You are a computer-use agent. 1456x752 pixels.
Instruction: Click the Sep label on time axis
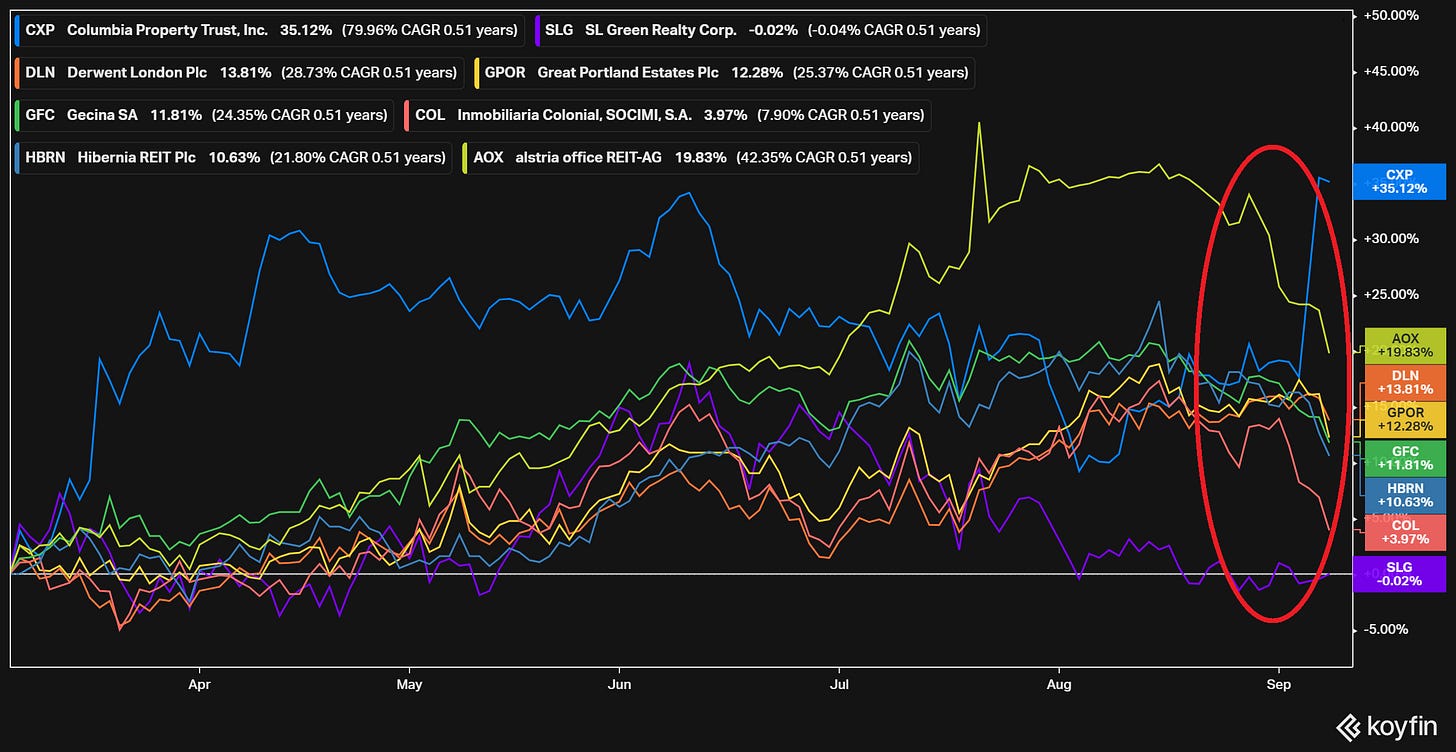pos(1278,685)
